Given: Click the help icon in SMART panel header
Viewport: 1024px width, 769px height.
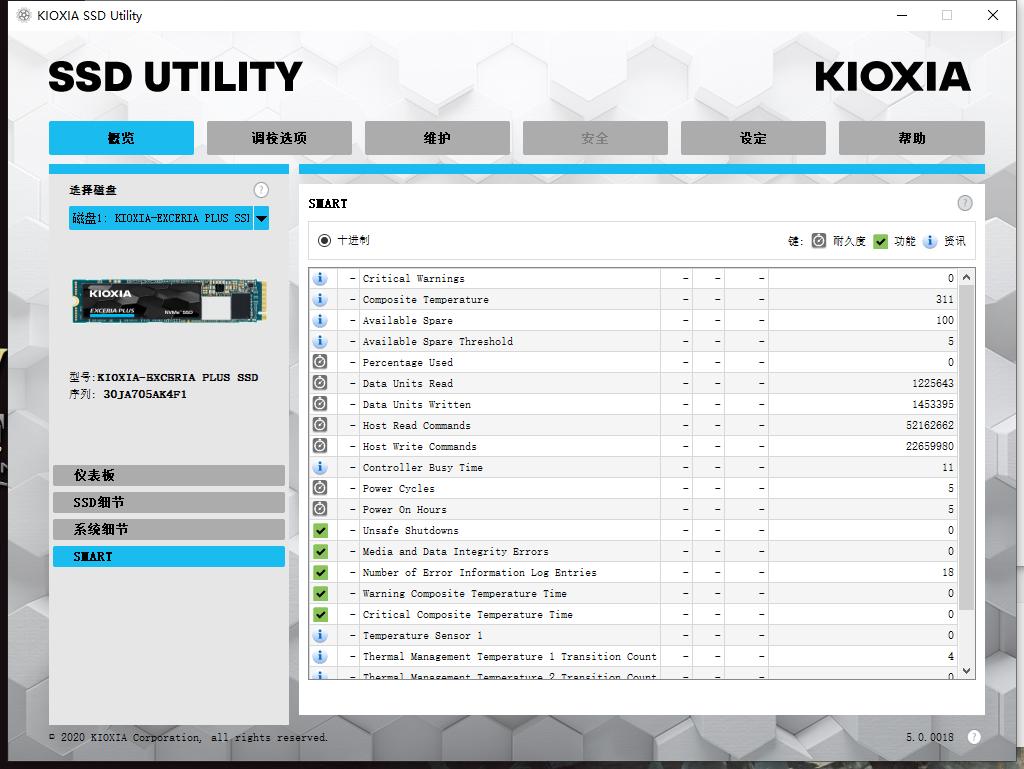Looking at the screenshot, I should [x=965, y=203].
